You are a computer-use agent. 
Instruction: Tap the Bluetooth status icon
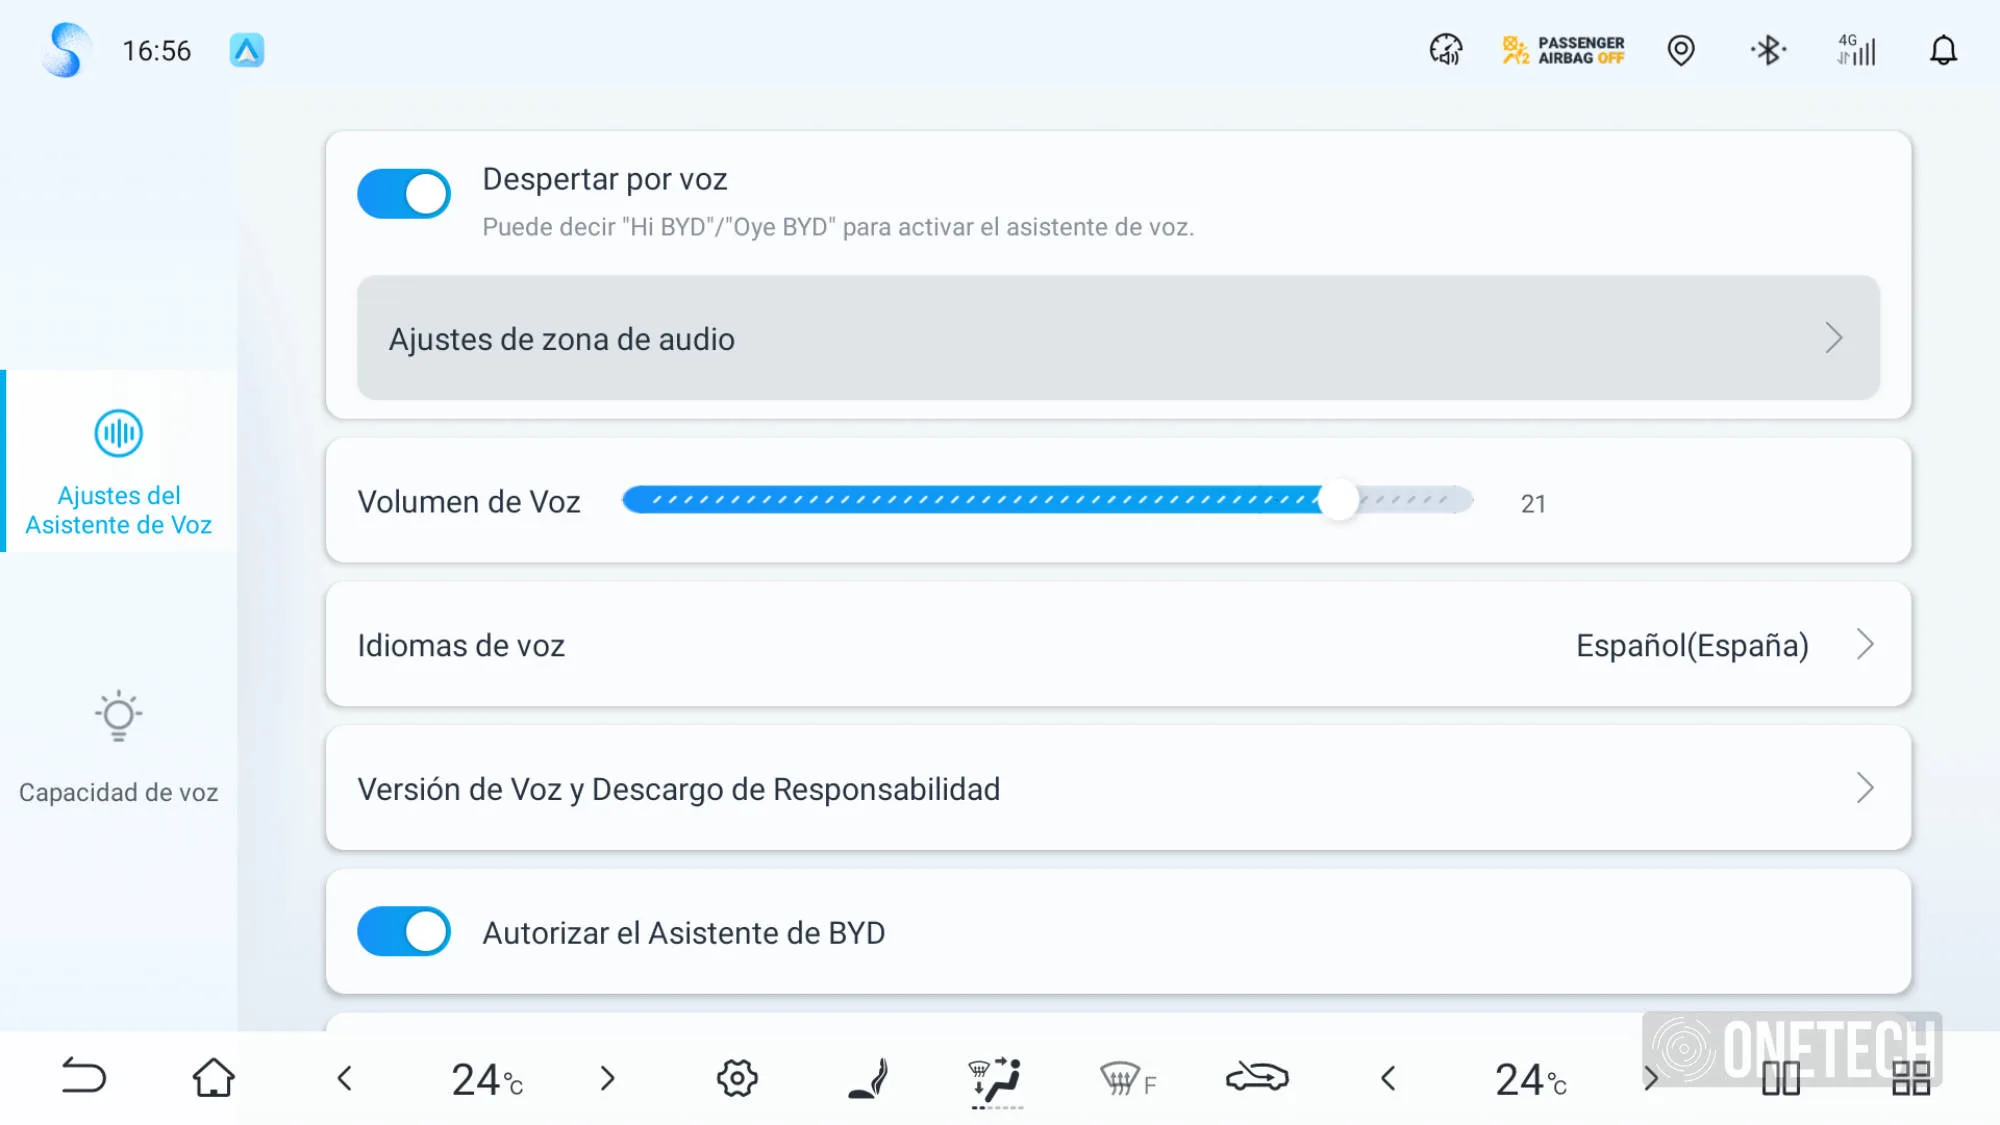[x=1768, y=50]
